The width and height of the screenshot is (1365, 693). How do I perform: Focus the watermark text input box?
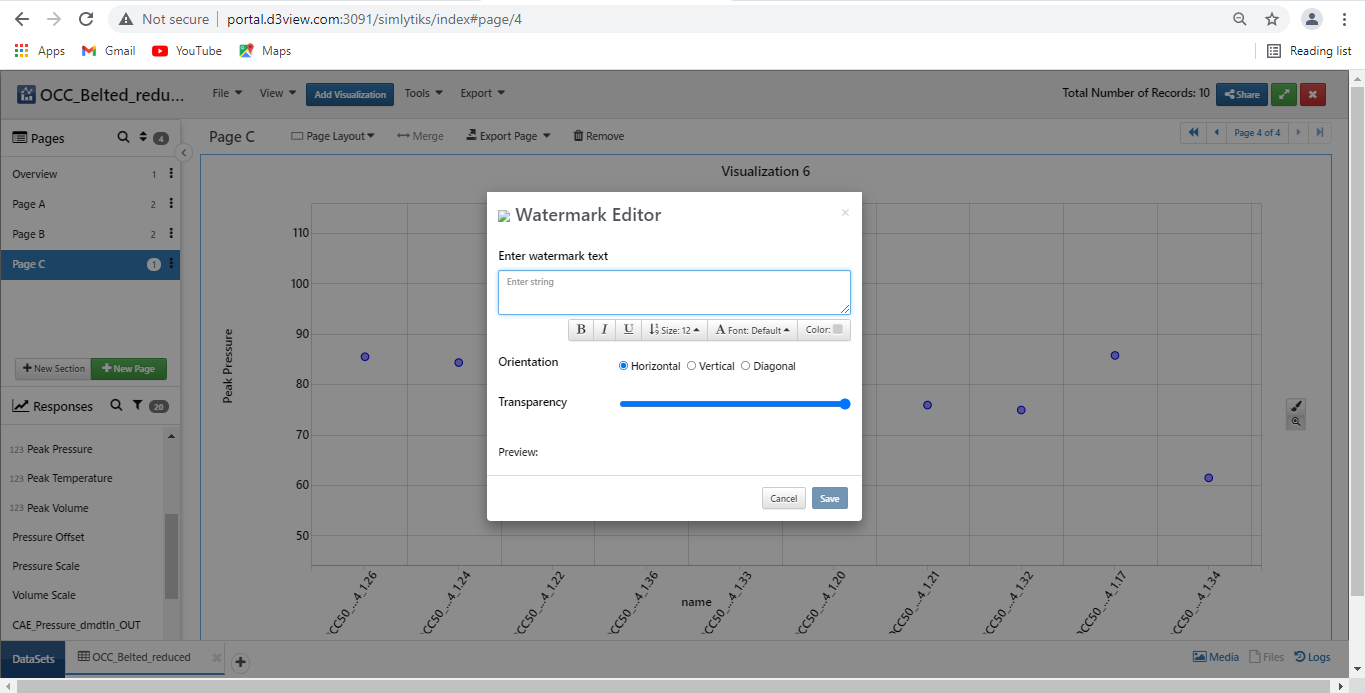pos(674,292)
